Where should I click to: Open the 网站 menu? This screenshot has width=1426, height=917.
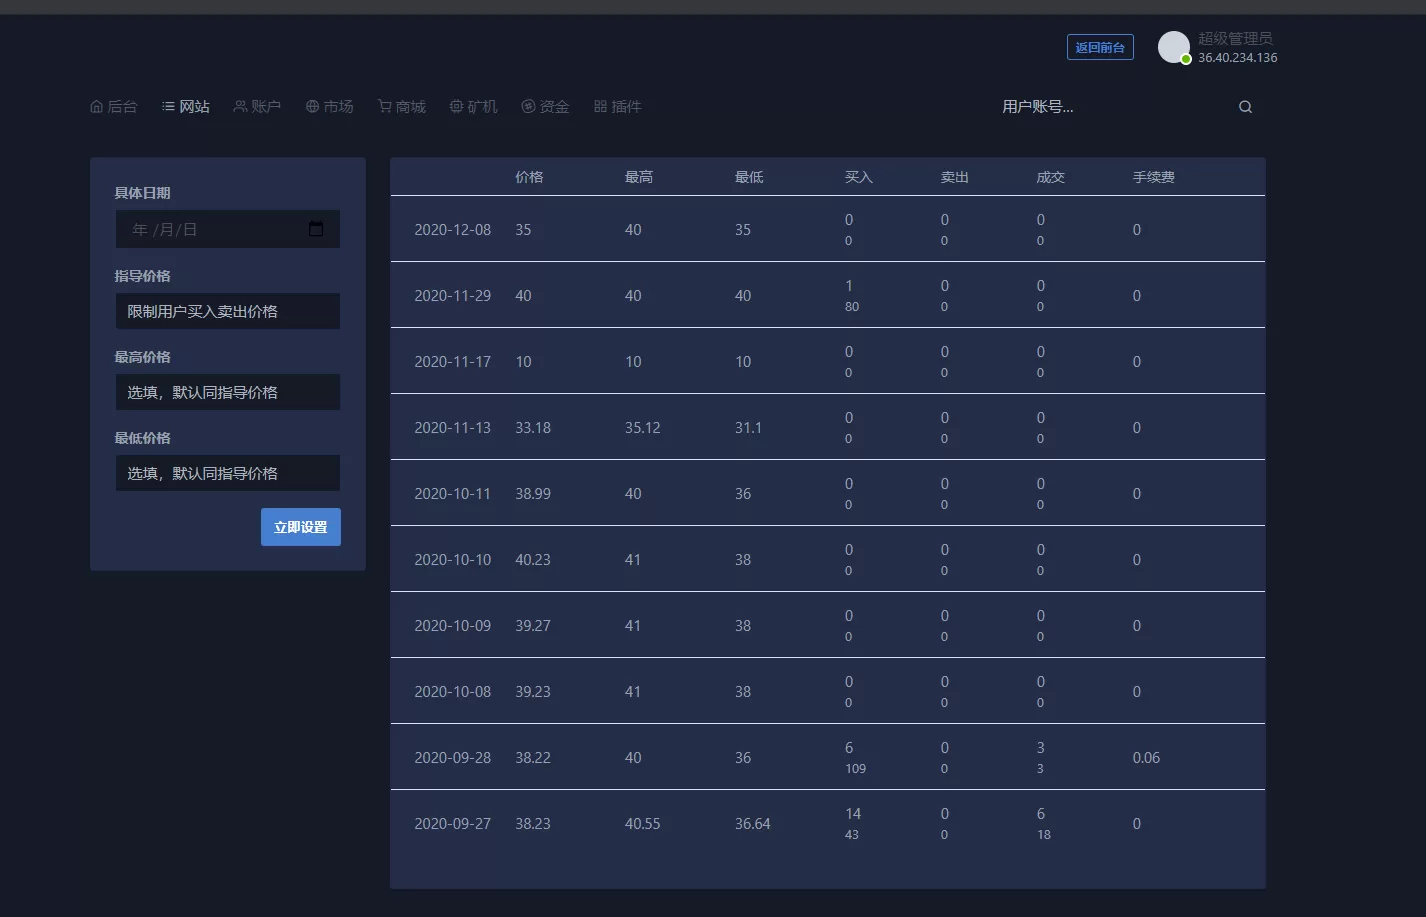(186, 106)
